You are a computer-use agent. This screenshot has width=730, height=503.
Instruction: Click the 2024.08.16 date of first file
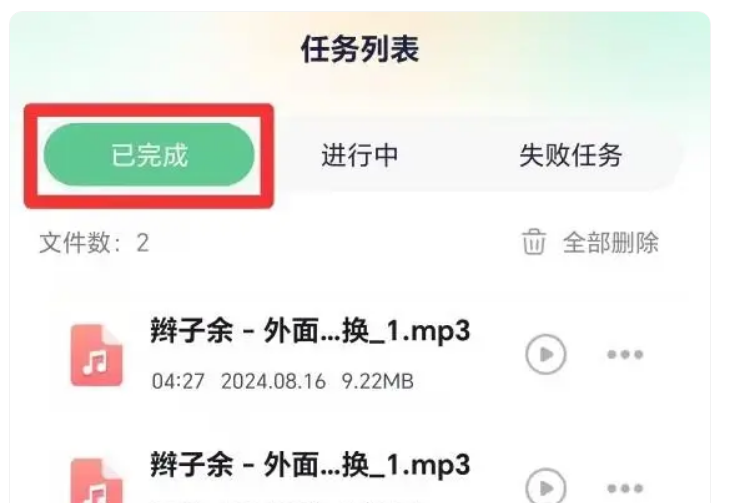(273, 381)
